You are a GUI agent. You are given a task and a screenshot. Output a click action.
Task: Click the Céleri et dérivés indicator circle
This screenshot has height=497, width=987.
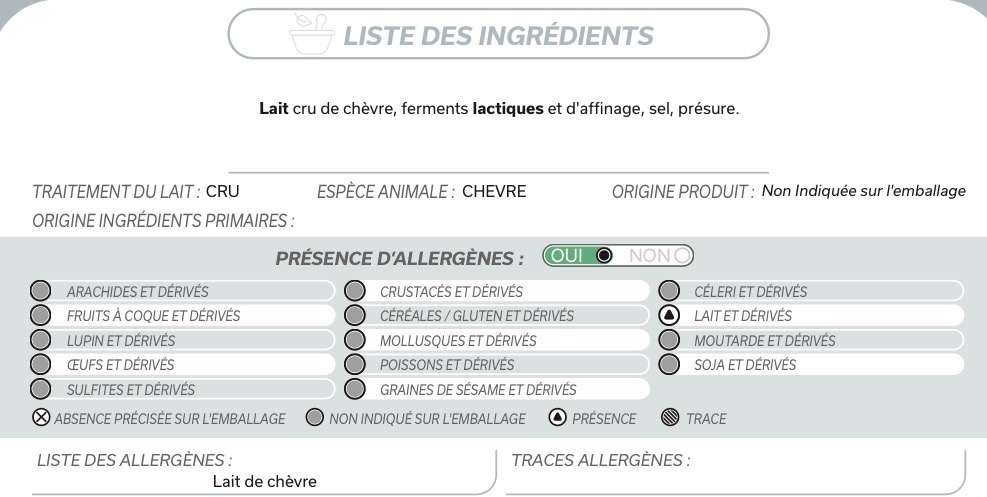point(670,292)
